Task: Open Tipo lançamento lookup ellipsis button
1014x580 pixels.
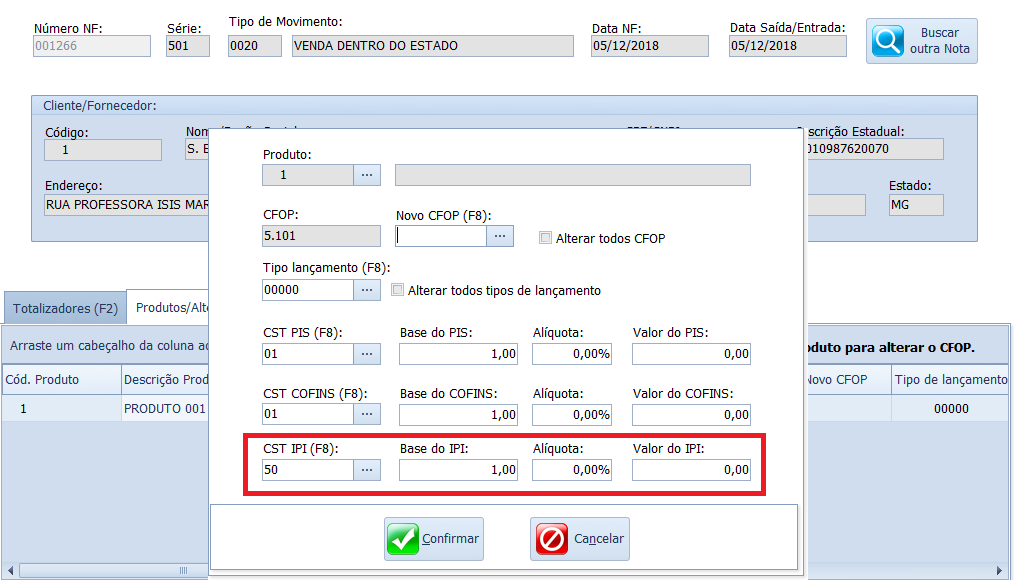Action: (x=367, y=290)
